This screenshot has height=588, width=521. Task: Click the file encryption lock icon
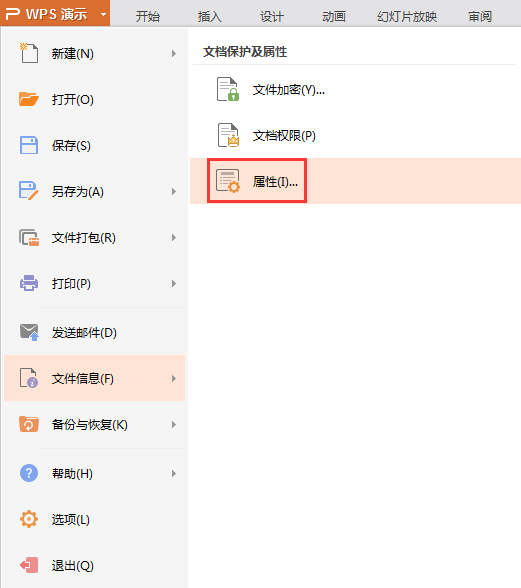228,89
